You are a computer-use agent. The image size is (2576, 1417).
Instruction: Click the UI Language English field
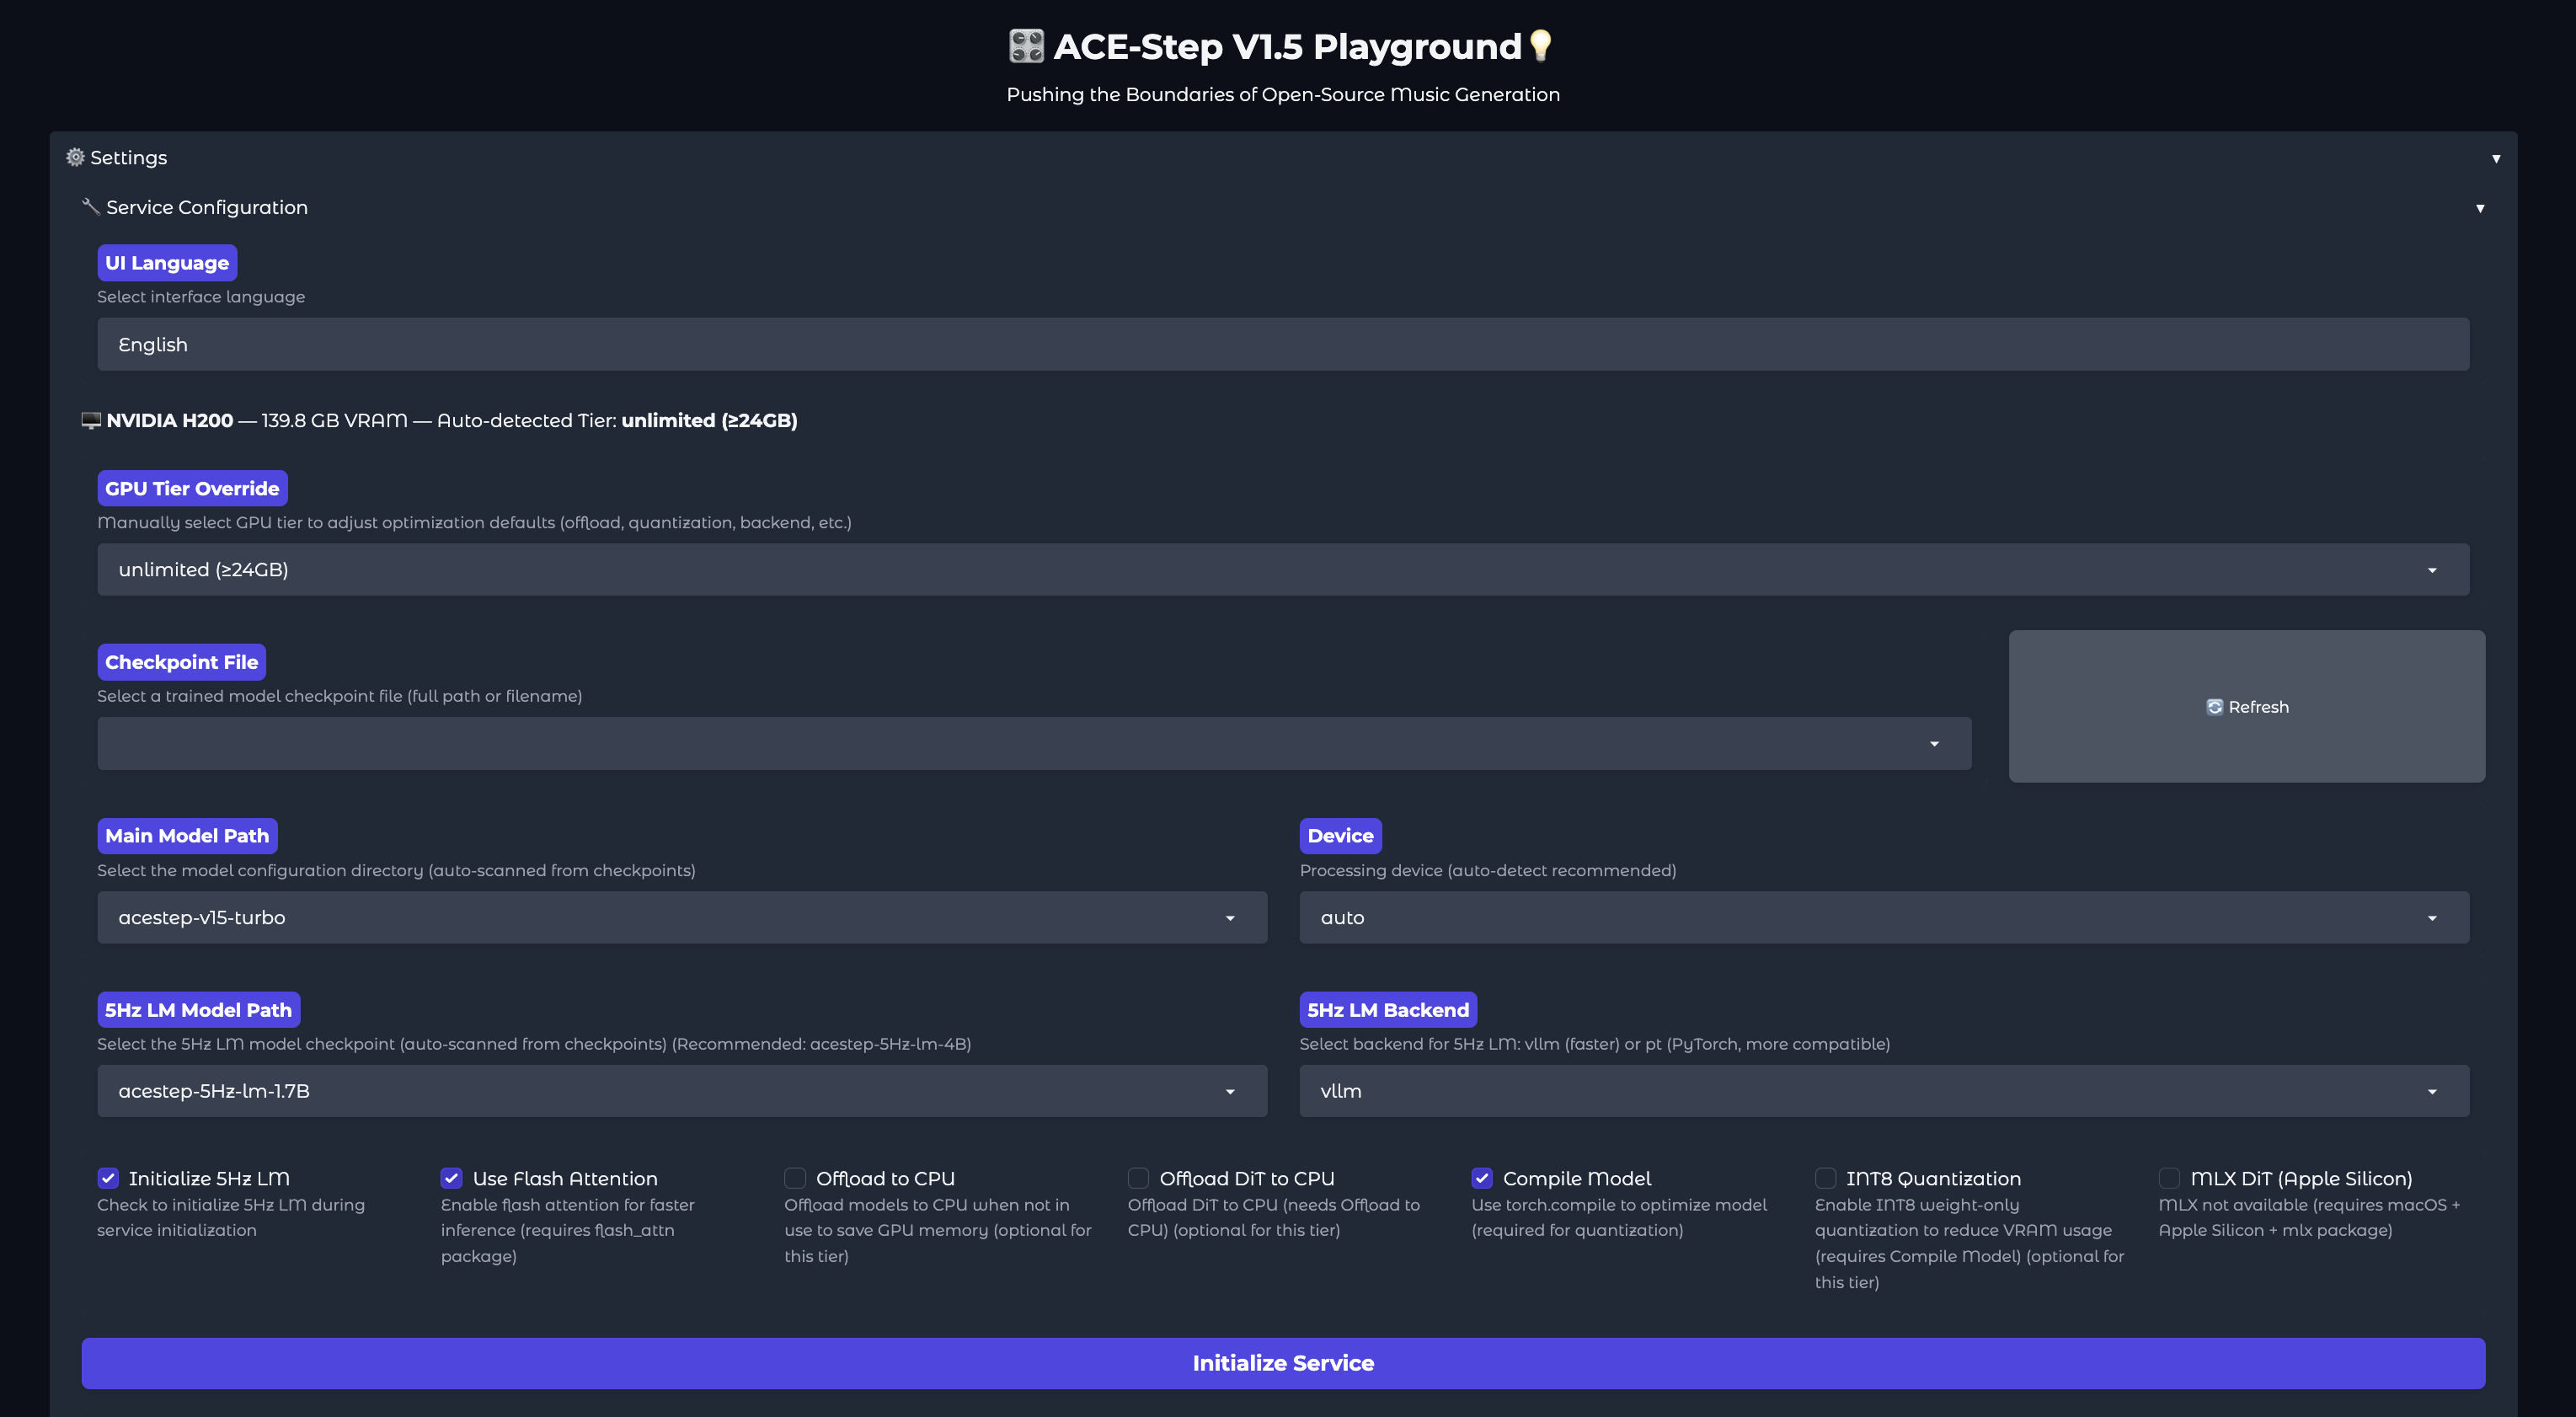(1282, 344)
